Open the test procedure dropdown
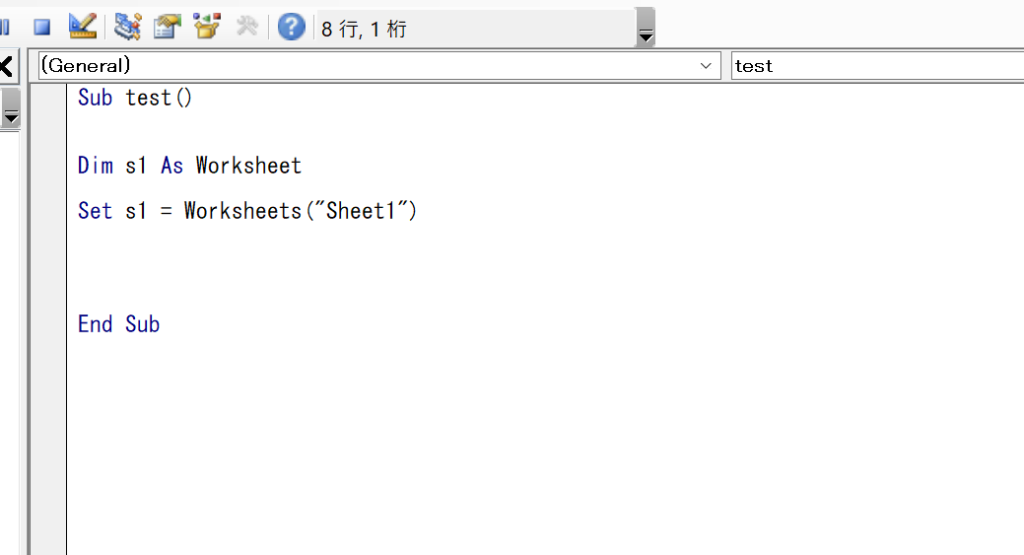Viewport: 1024px width, 555px height. coord(877,65)
